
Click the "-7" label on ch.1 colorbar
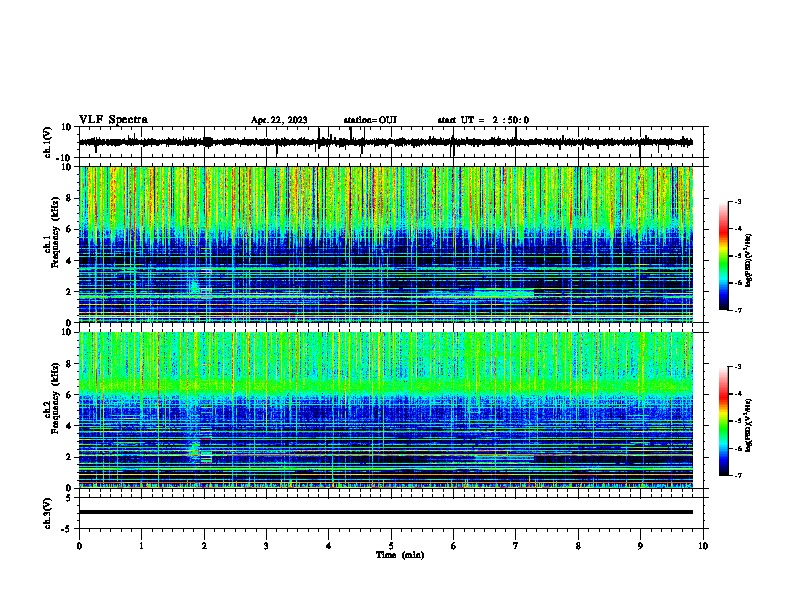737,310
